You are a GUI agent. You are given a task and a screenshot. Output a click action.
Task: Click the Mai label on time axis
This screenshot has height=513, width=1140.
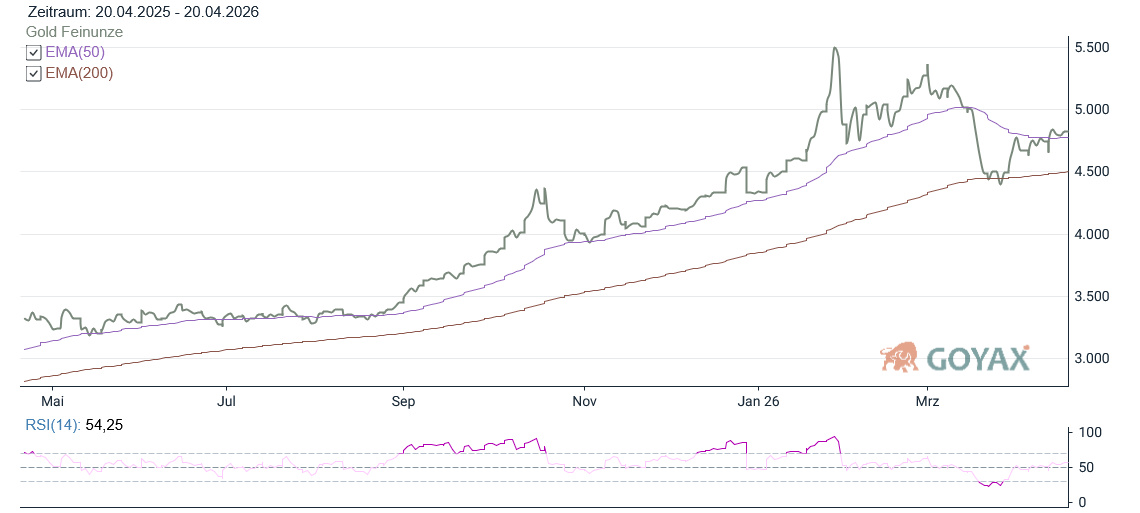pos(52,401)
